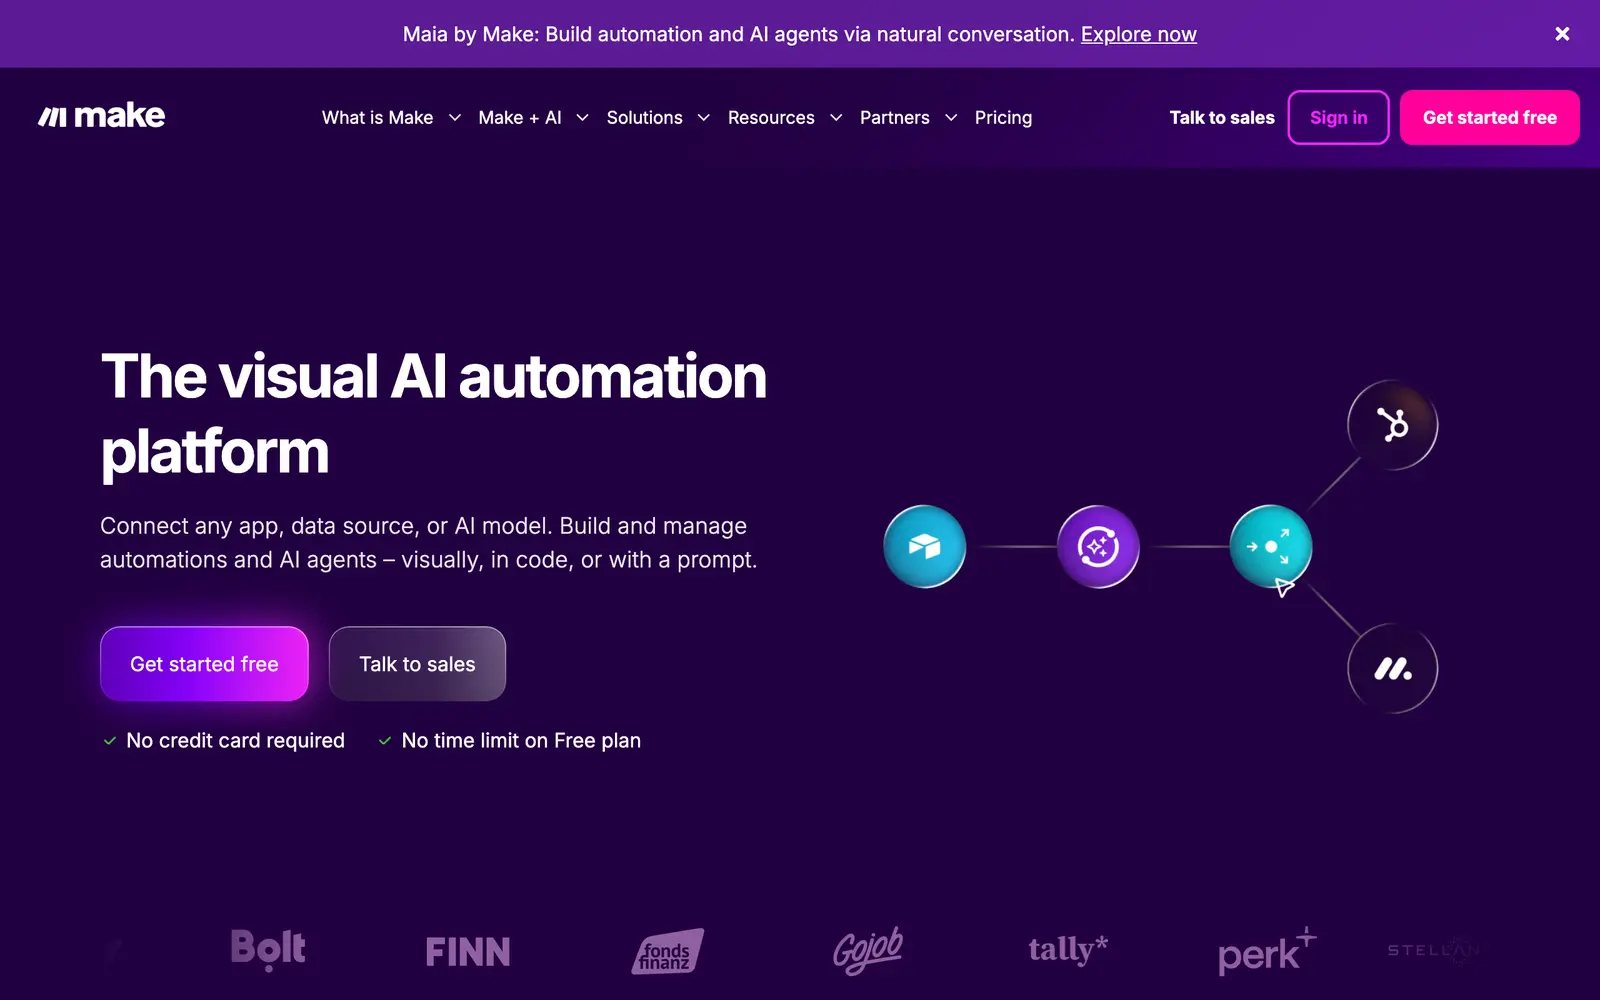
Task: Open the Make + AI menu
Action: (520, 118)
